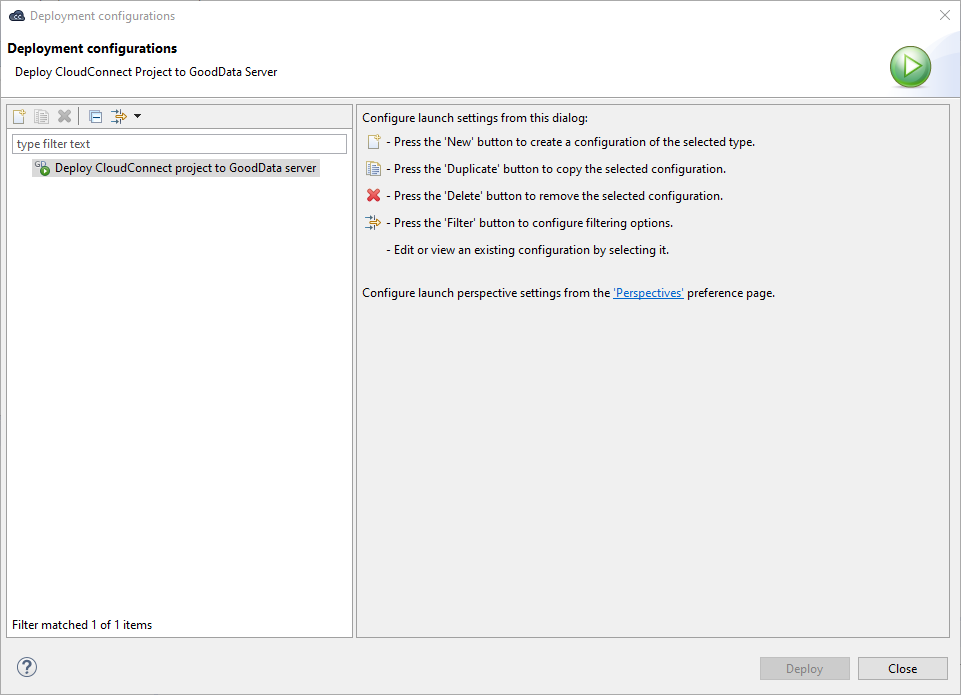Click the Filter icon in instructions
This screenshot has height=695, width=961.
click(x=373, y=222)
